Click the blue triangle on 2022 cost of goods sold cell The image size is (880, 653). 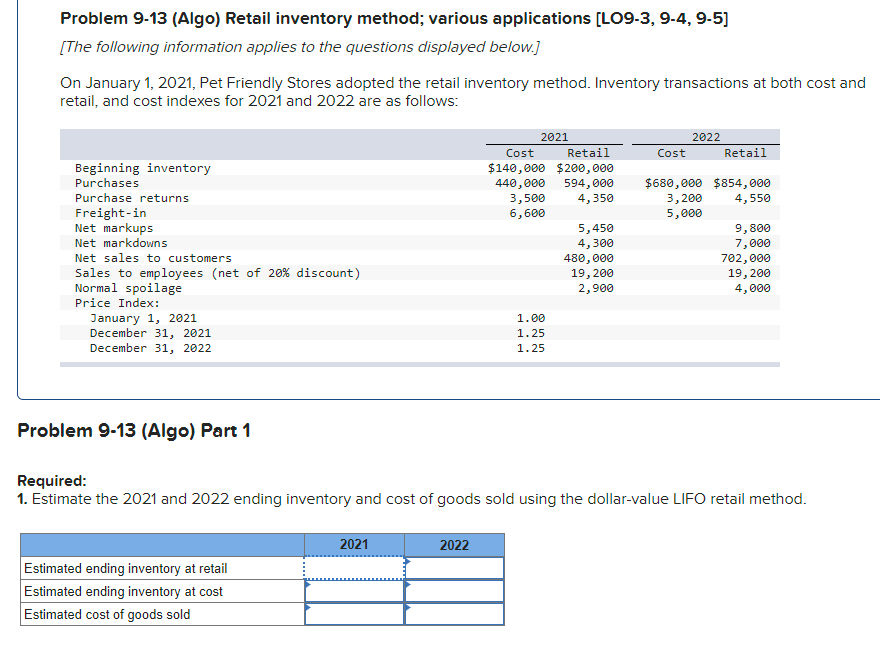(x=407, y=609)
